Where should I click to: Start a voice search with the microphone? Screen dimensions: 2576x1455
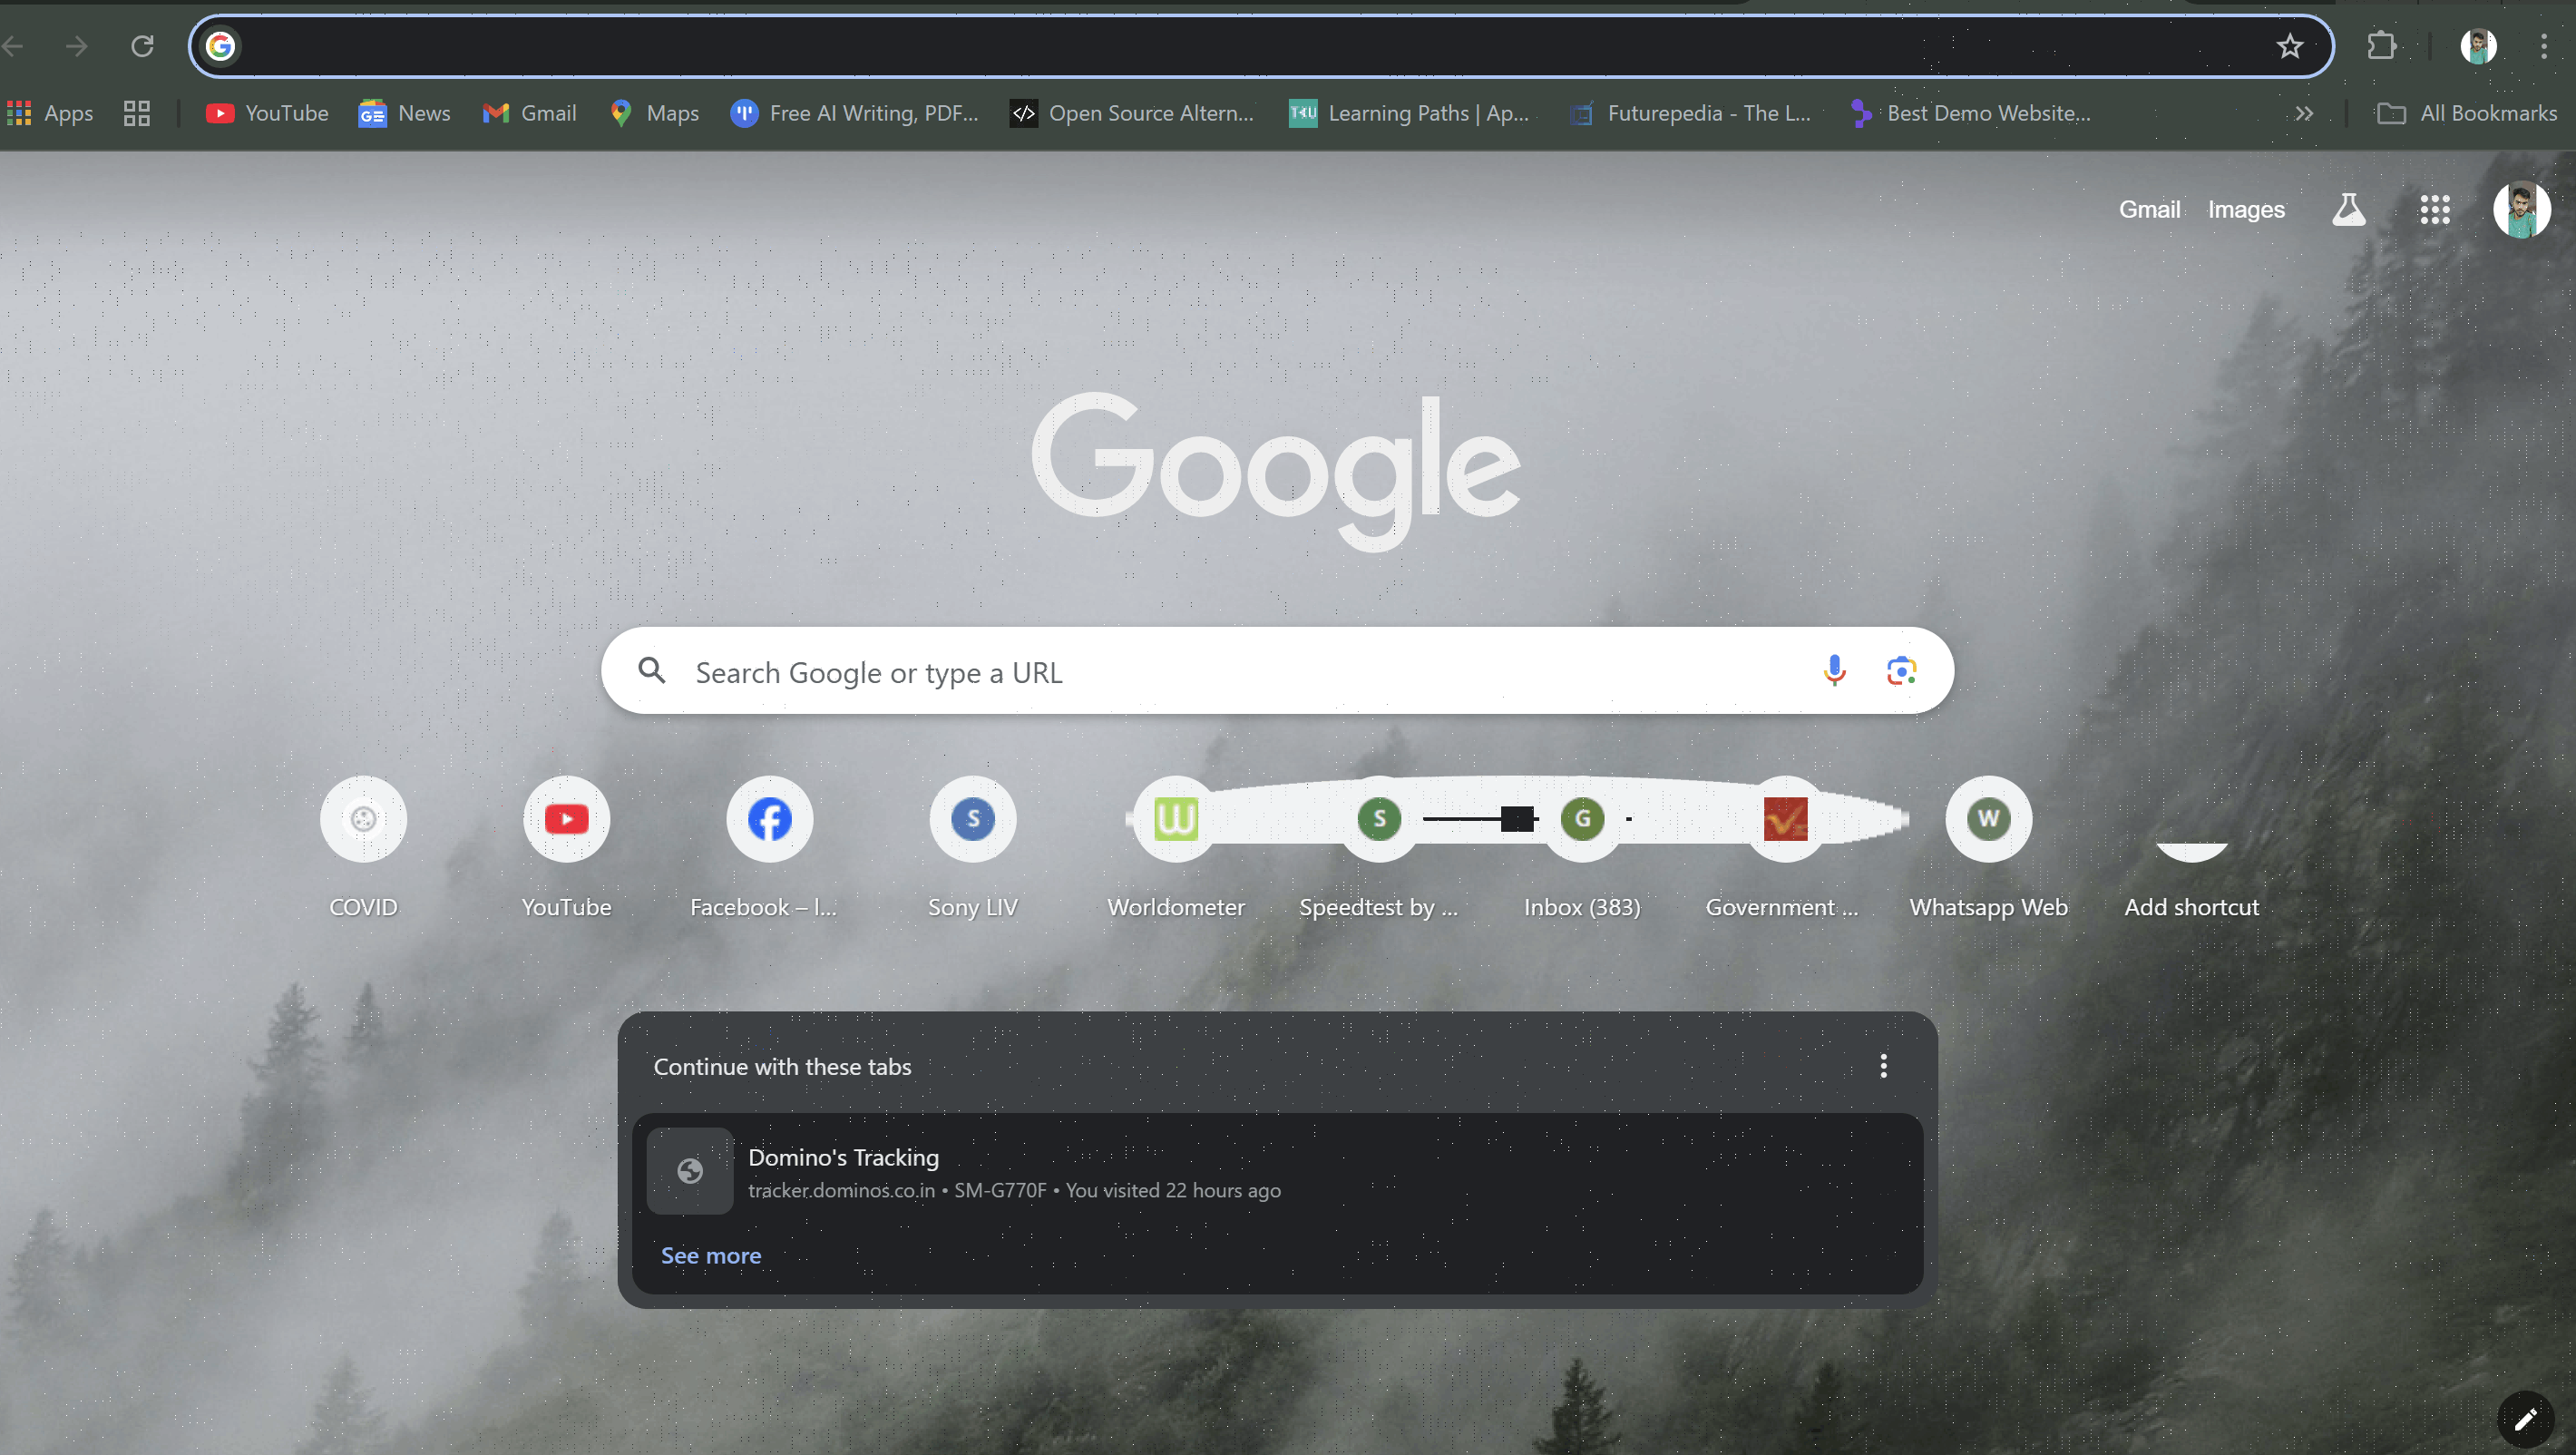coord(1833,670)
